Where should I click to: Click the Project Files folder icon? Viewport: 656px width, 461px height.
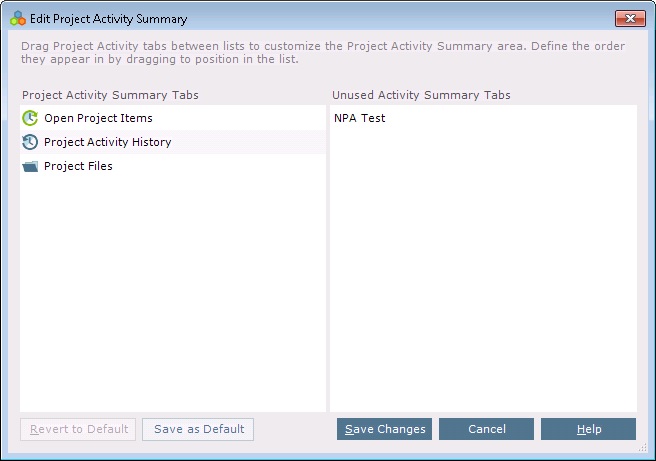point(30,166)
